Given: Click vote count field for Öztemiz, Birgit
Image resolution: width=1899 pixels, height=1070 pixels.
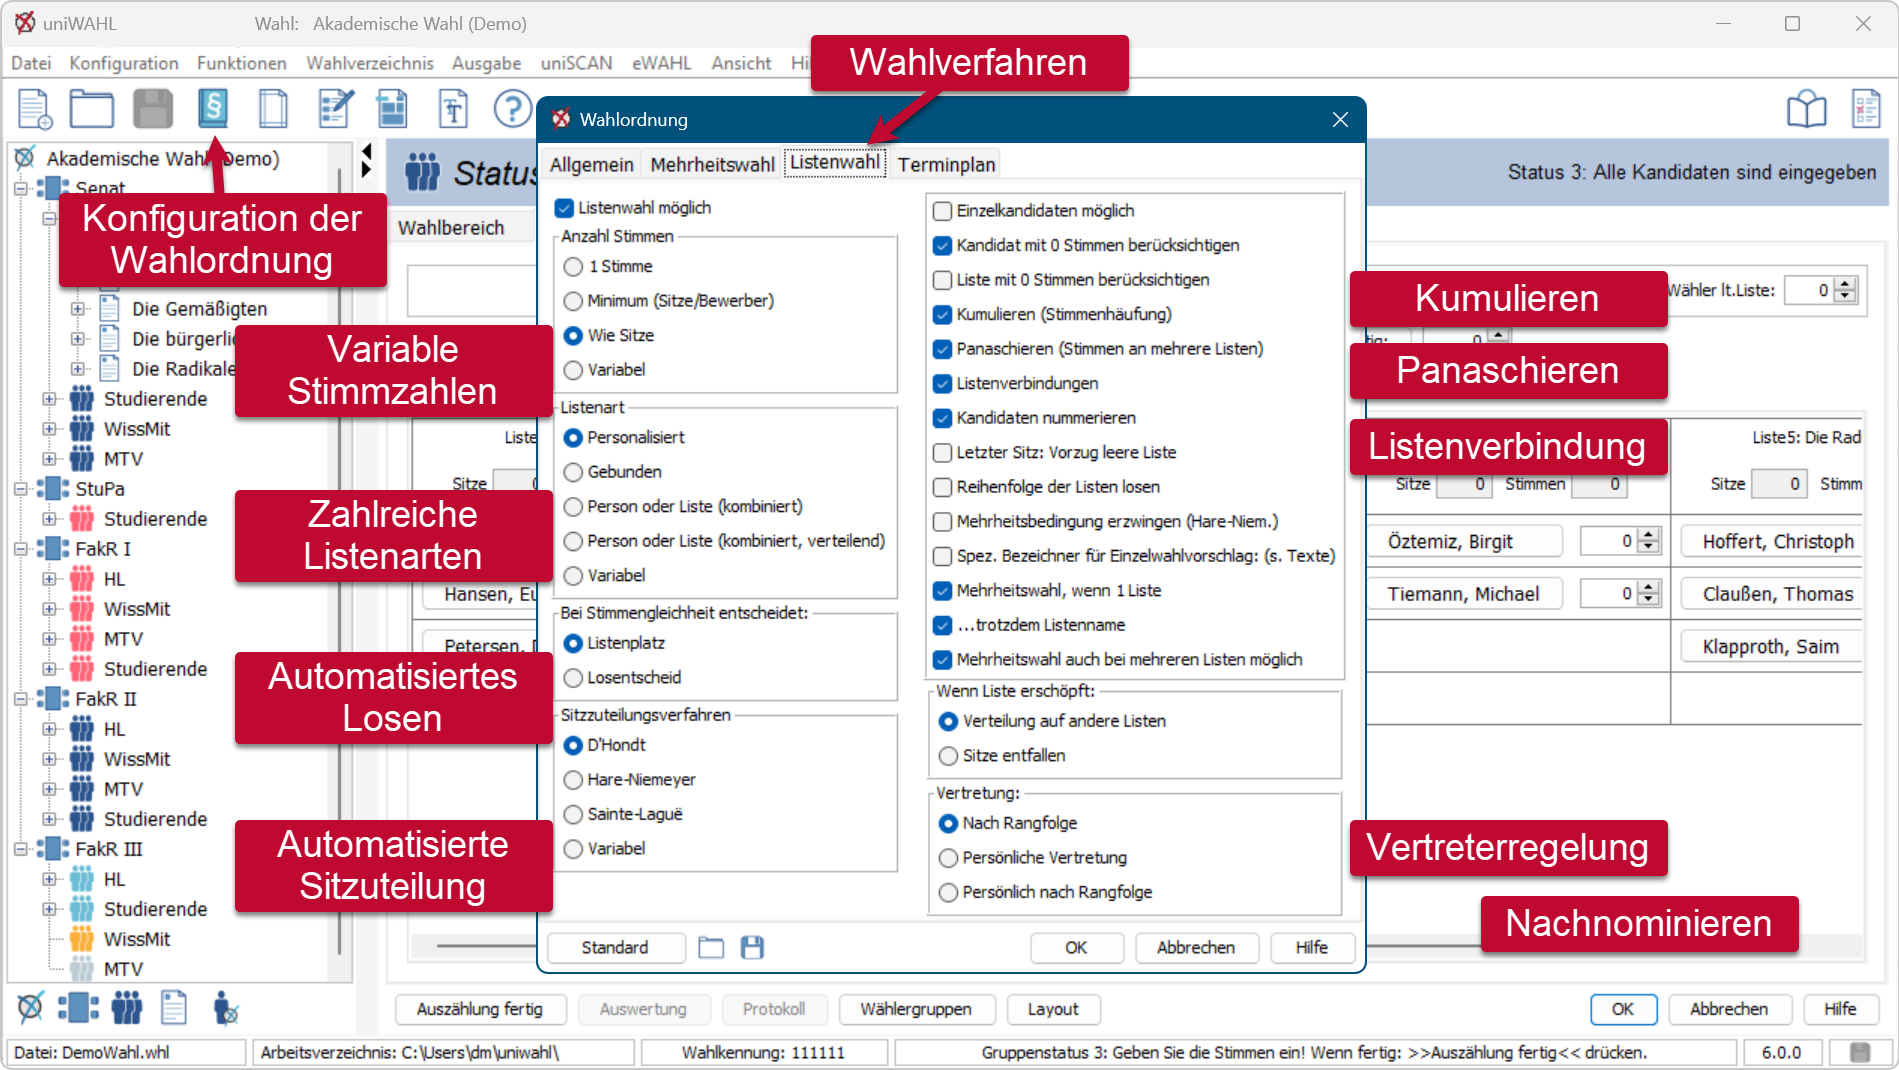Looking at the screenshot, I should click(x=1608, y=541).
